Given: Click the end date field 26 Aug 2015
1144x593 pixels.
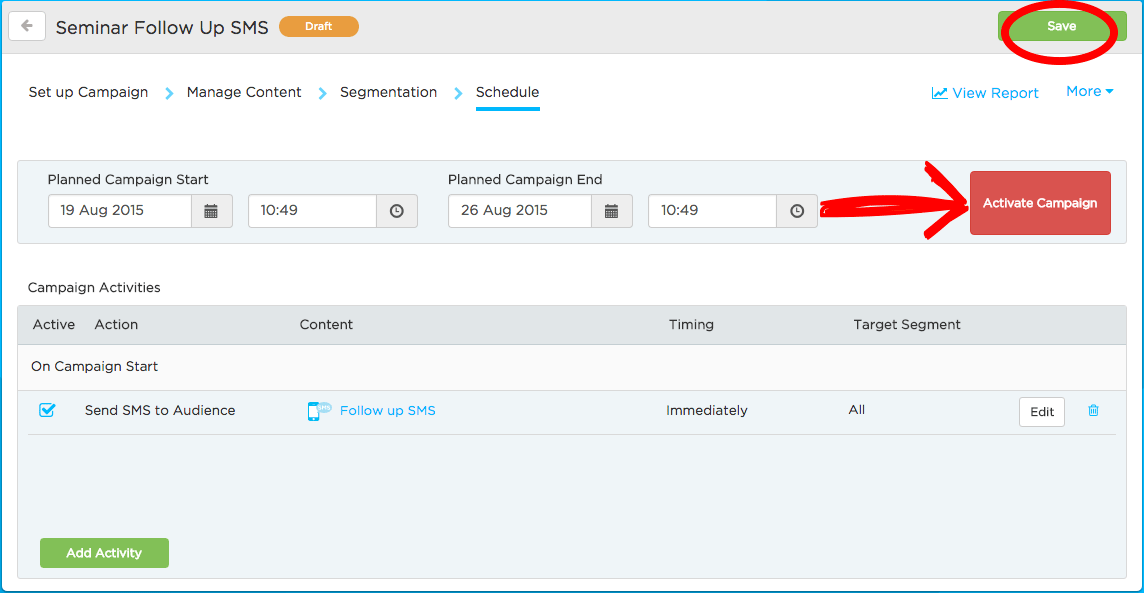Looking at the screenshot, I should 520,211.
